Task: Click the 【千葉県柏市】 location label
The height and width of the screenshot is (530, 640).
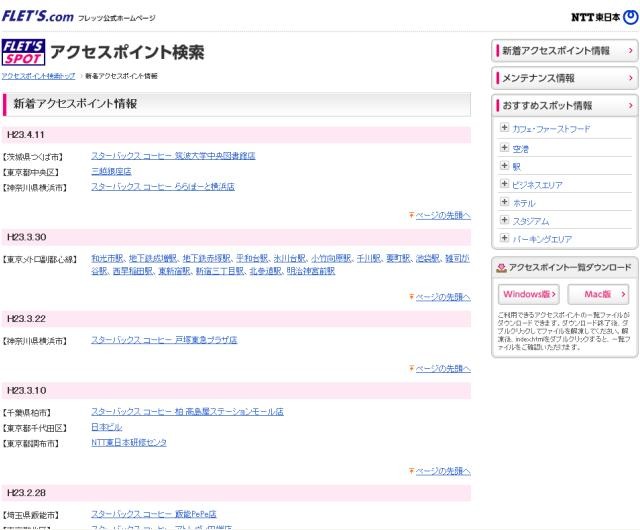Action: click(x=29, y=413)
